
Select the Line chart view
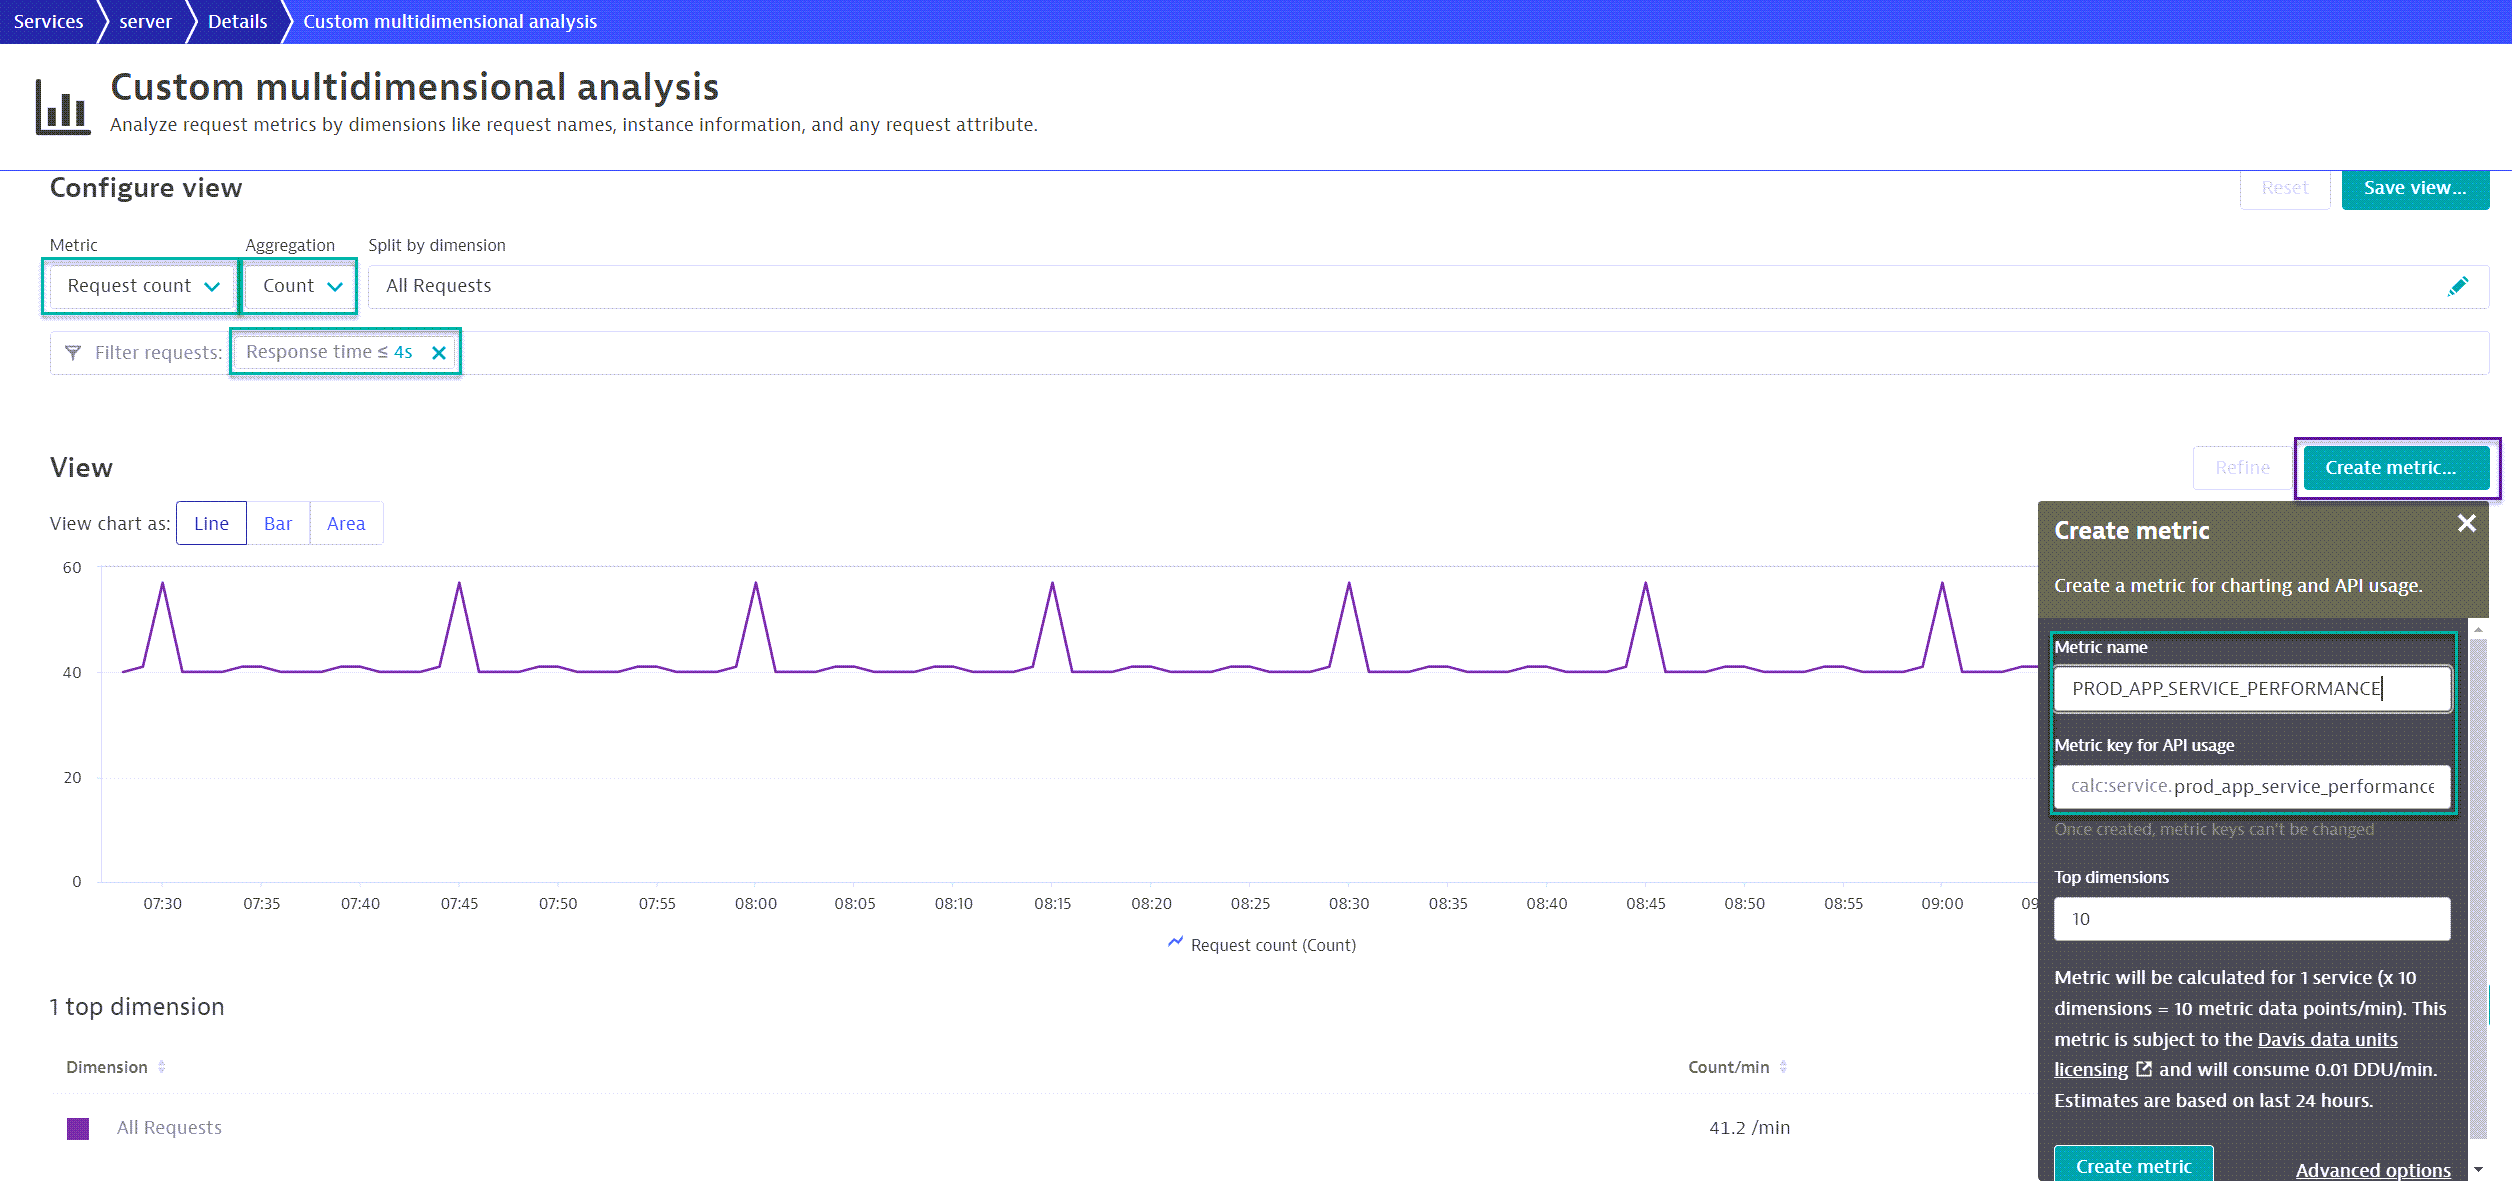(x=211, y=523)
